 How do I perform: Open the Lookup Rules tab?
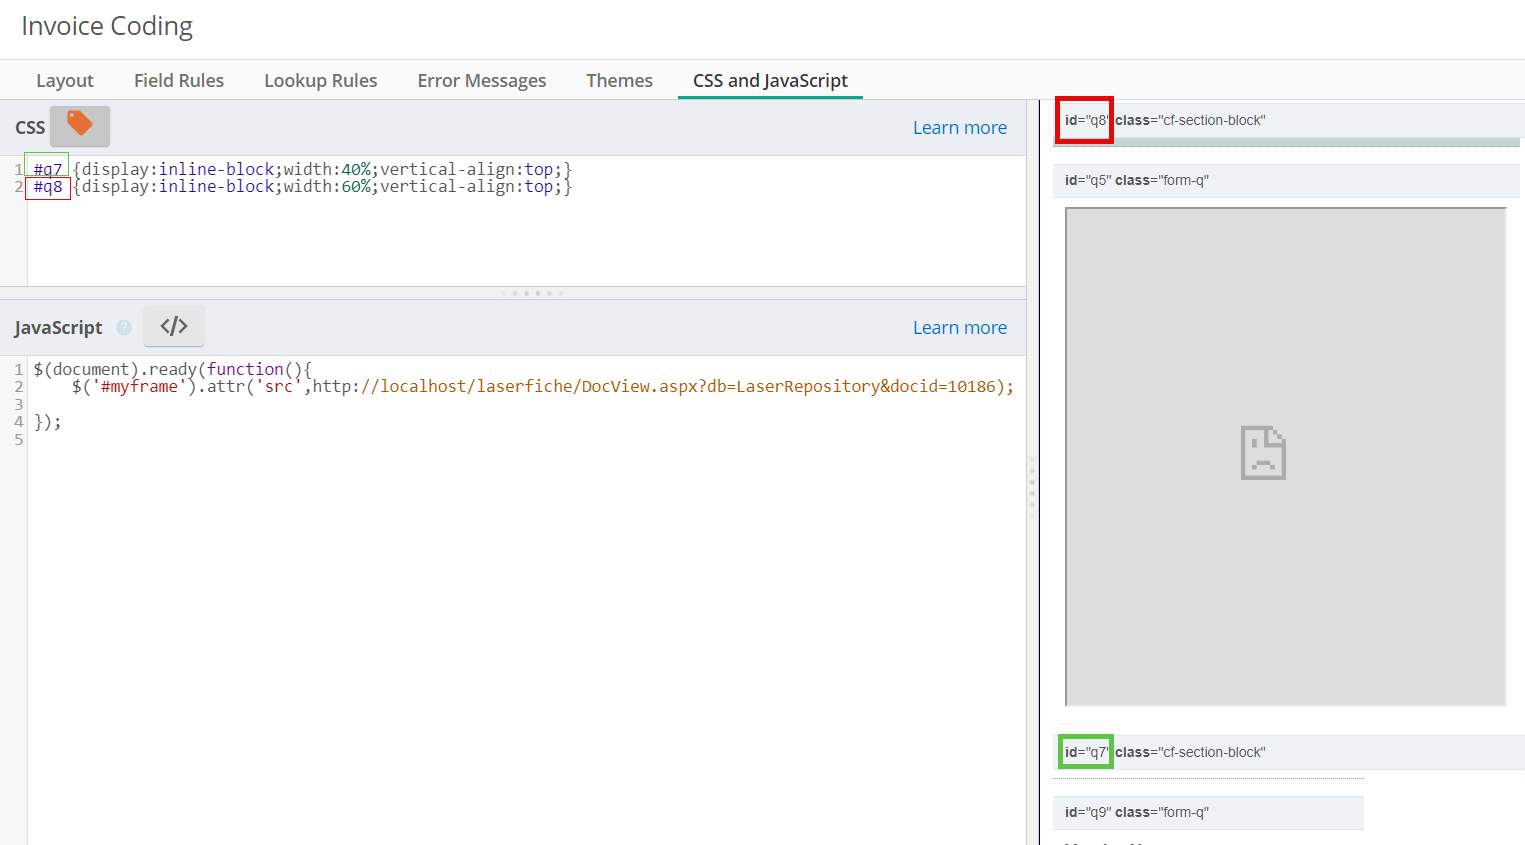(321, 80)
